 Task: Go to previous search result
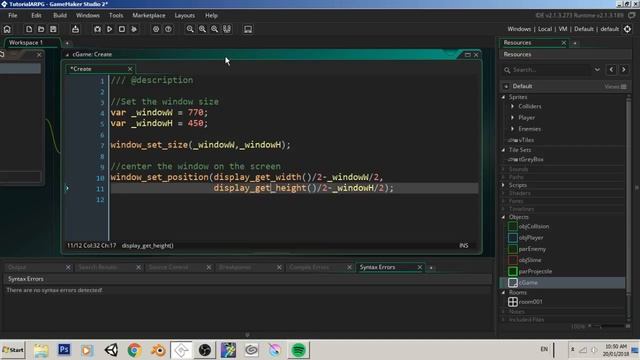(611, 70)
